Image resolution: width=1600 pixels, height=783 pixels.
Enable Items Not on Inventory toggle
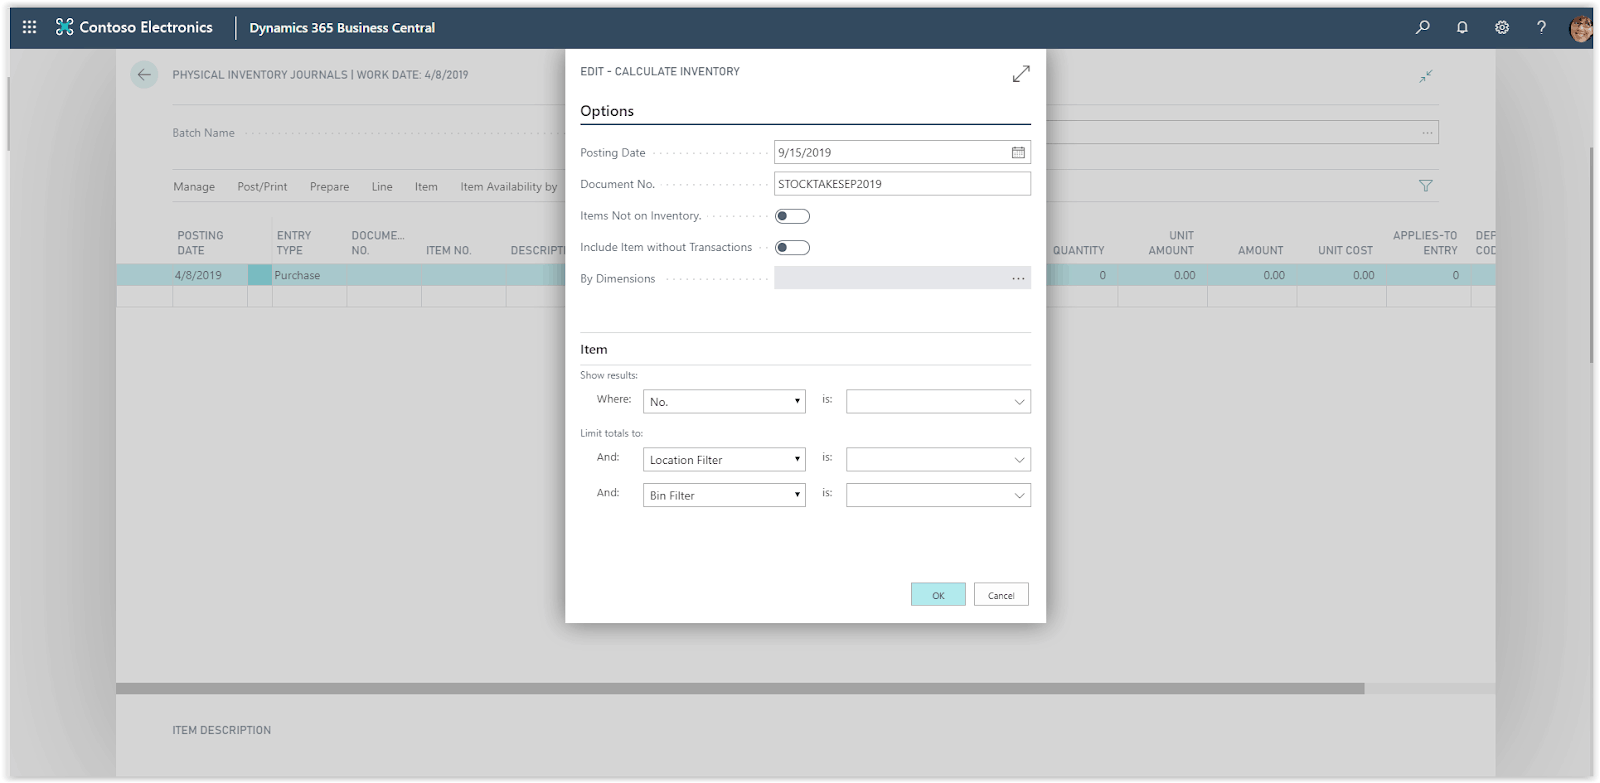[x=792, y=216]
